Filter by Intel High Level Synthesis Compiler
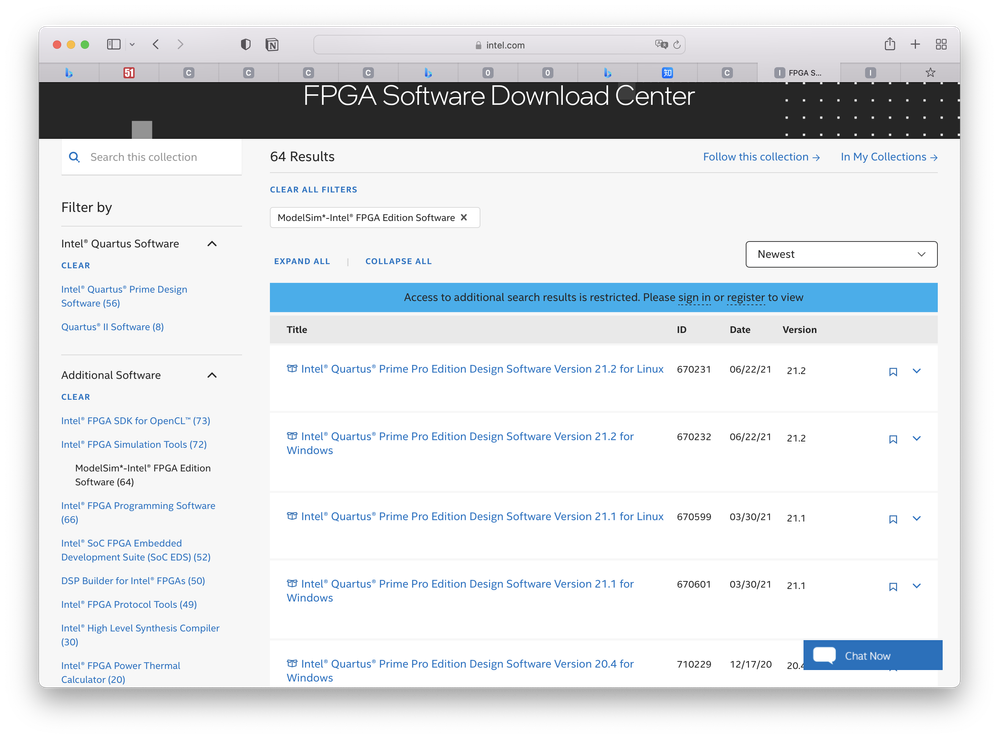The image size is (999, 739). tap(140, 635)
